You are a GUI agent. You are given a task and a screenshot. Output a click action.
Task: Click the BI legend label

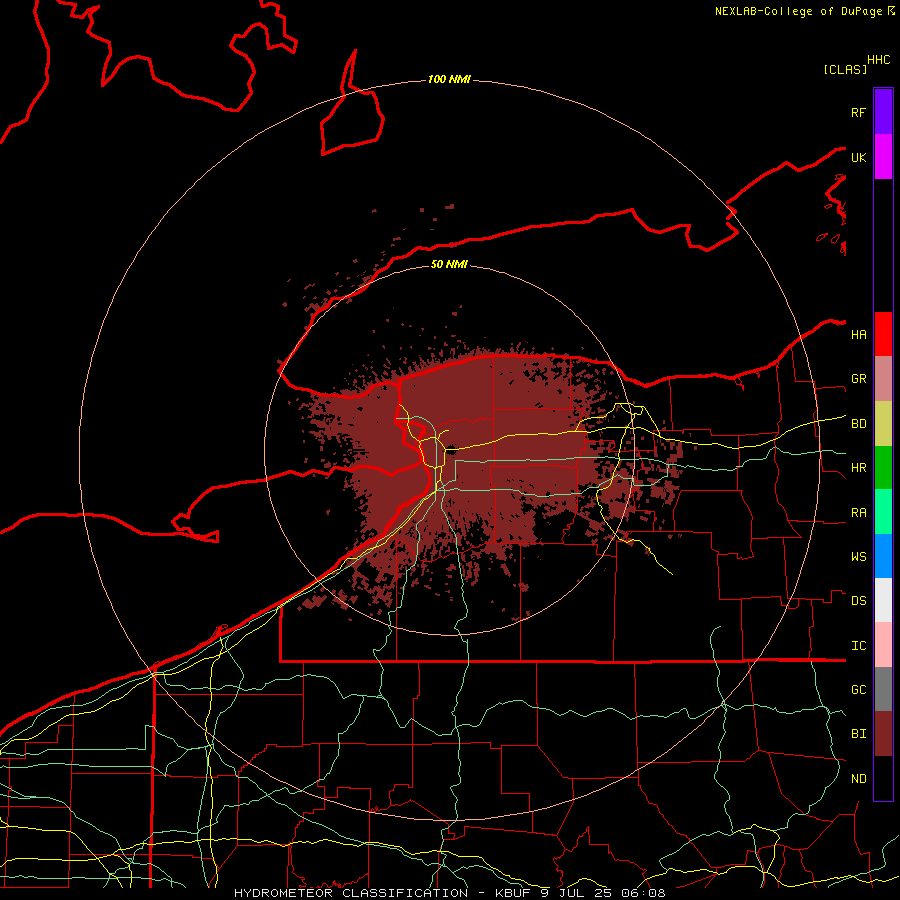[858, 734]
